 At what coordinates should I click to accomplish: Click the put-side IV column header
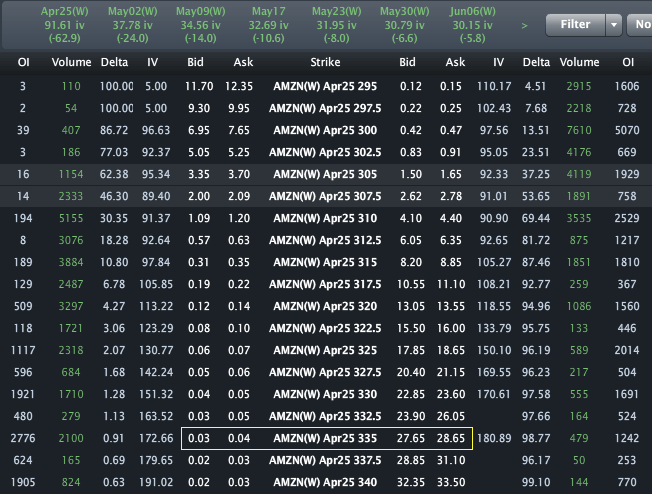[499, 62]
